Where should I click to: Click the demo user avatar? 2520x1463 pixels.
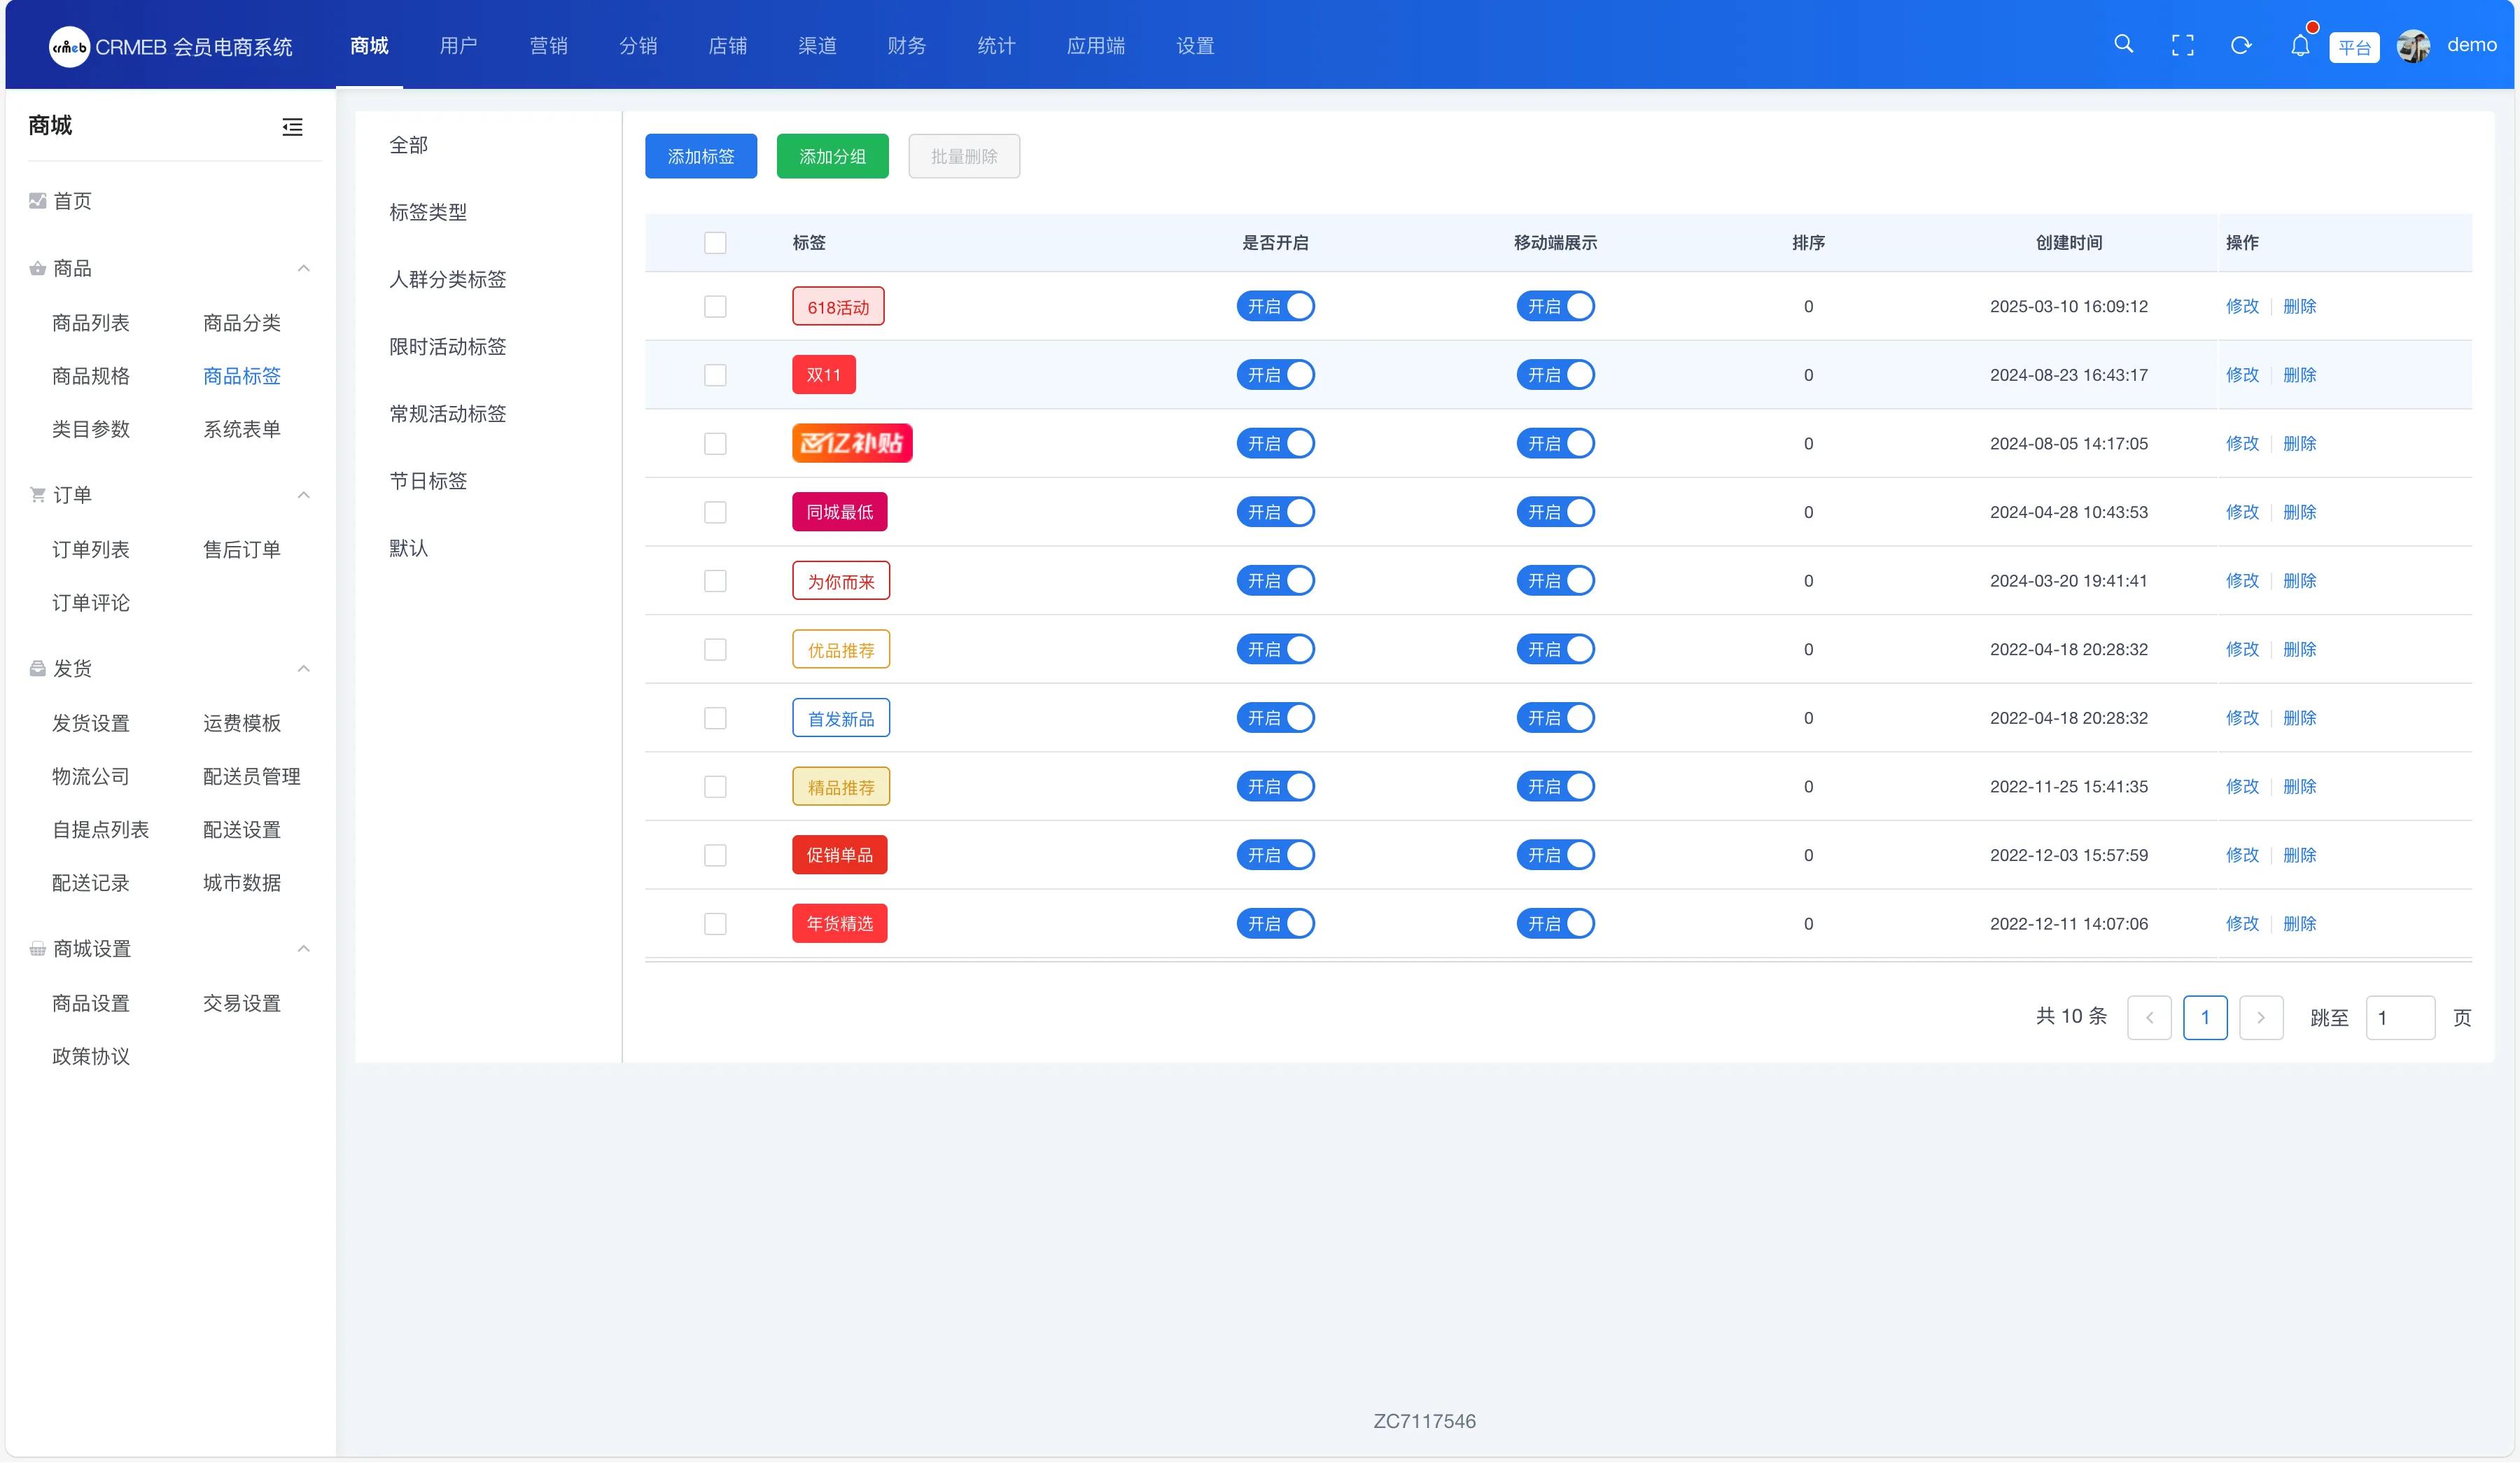tap(2414, 46)
